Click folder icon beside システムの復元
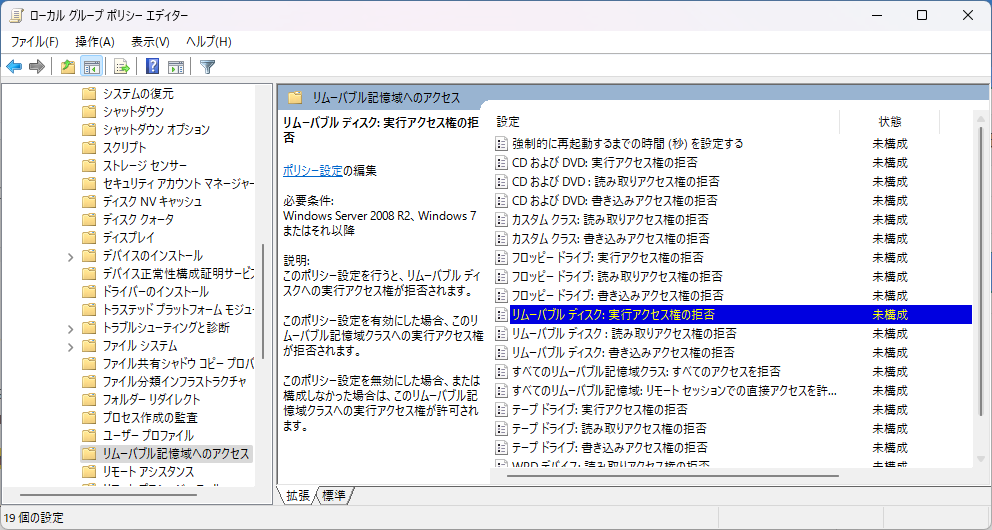The height and width of the screenshot is (530, 992). [x=89, y=94]
